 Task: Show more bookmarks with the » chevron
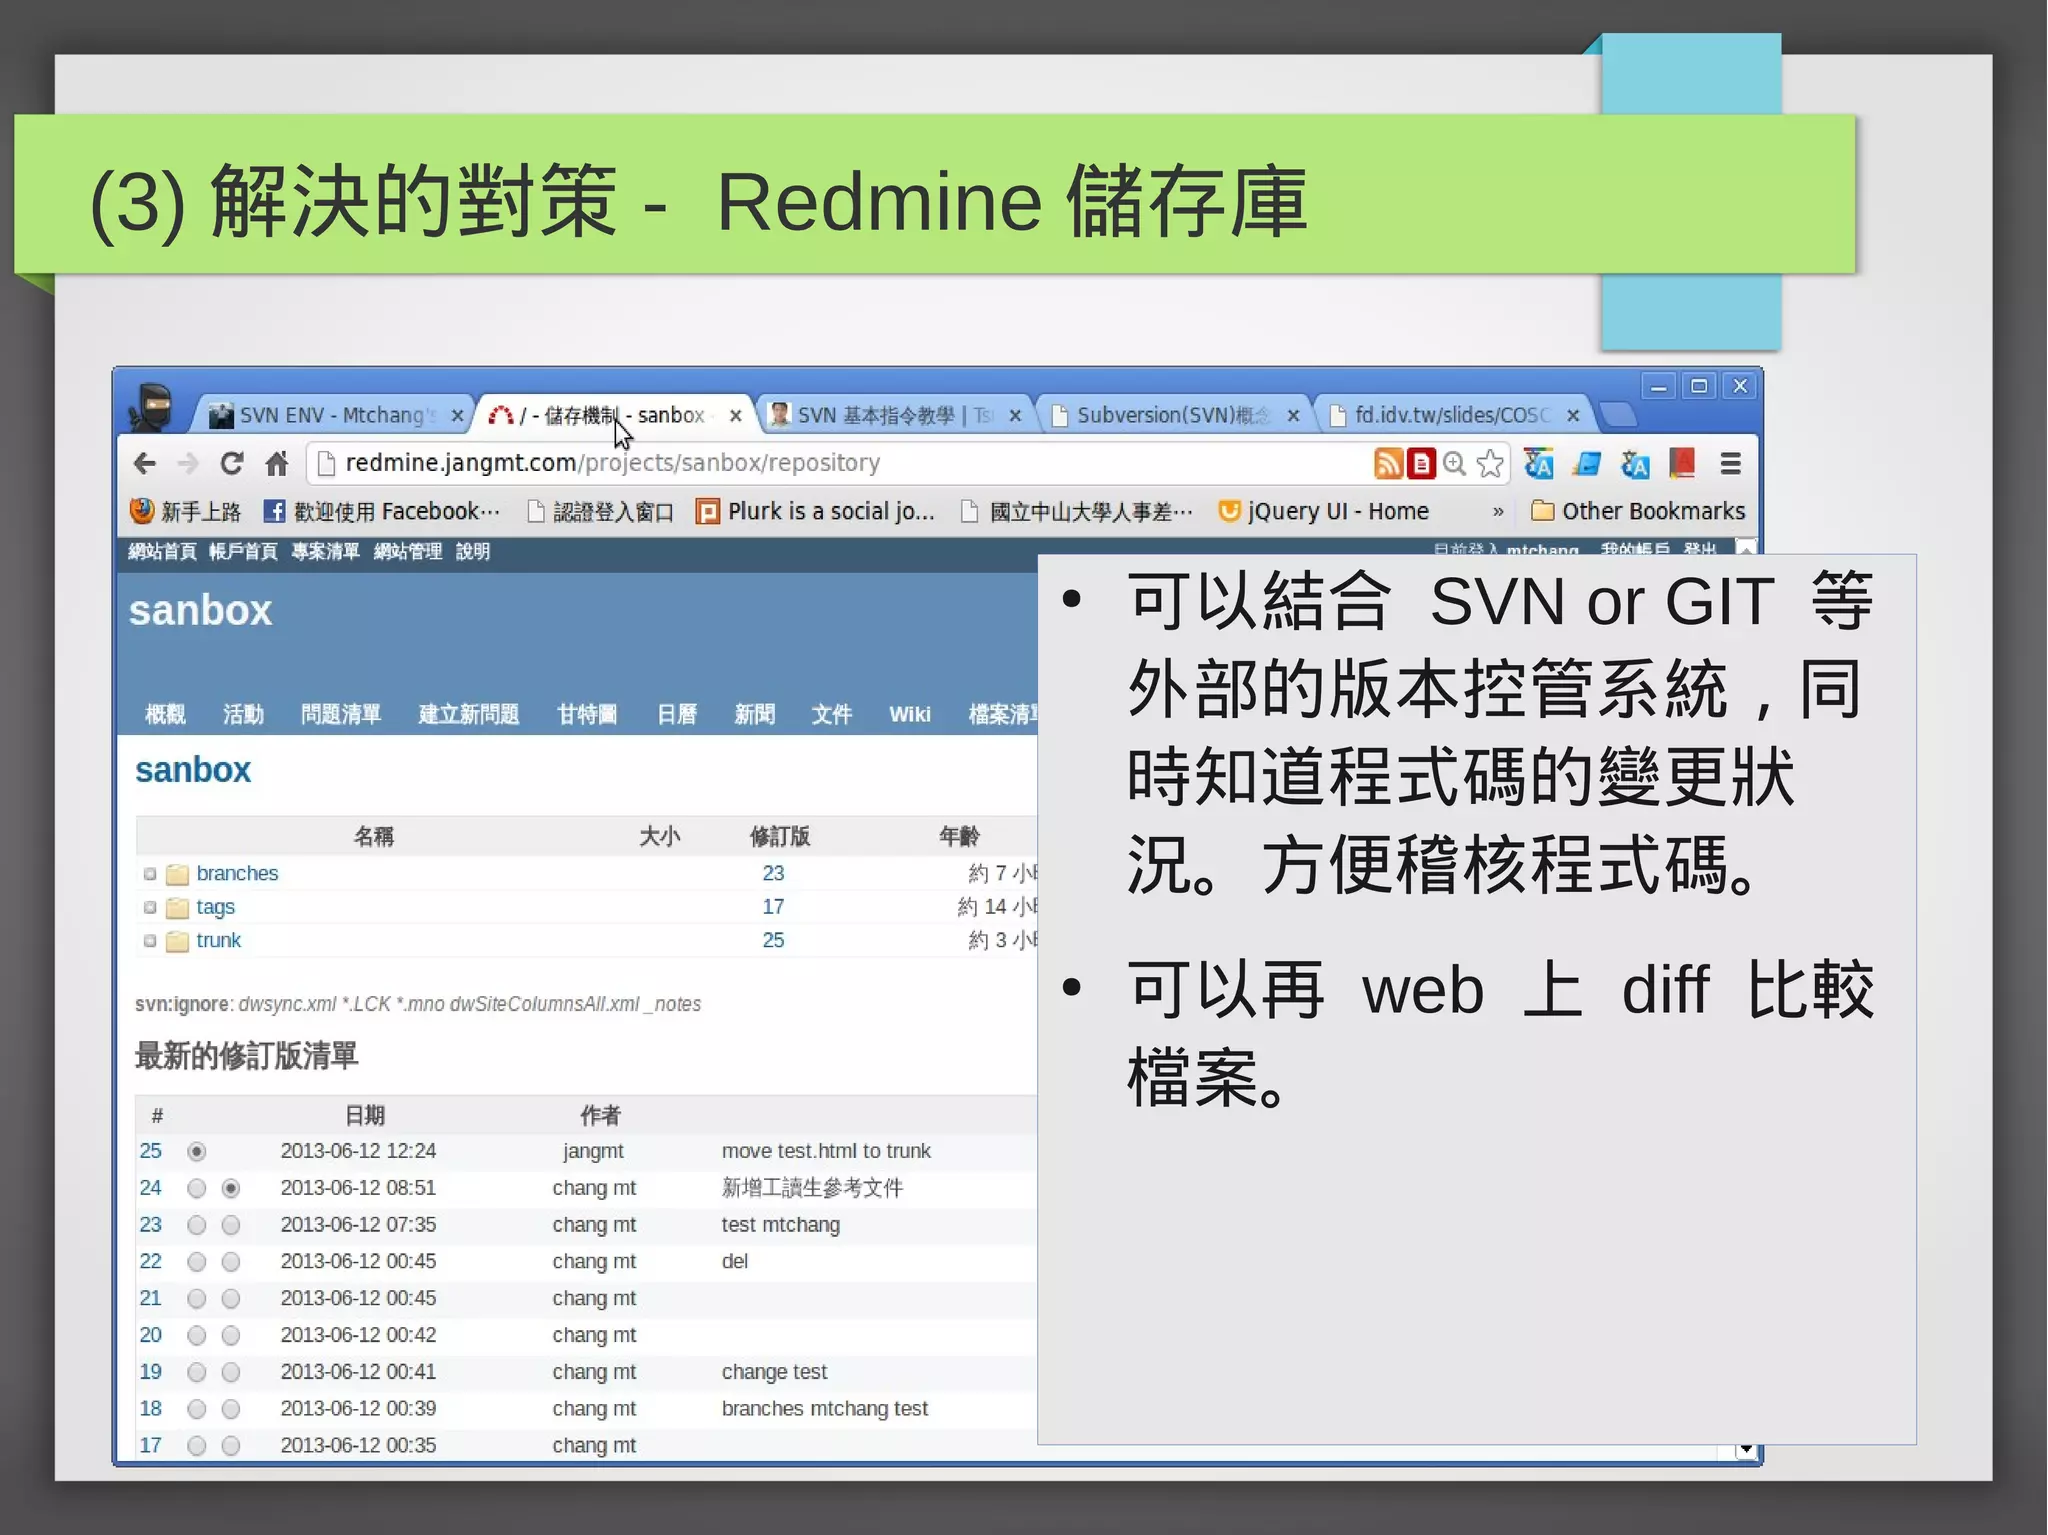coord(1498,512)
